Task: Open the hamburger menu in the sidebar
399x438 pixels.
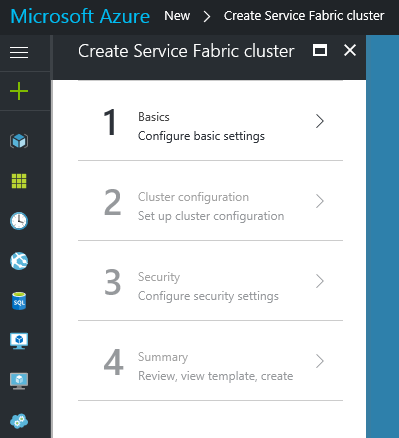Action: pos(19,52)
